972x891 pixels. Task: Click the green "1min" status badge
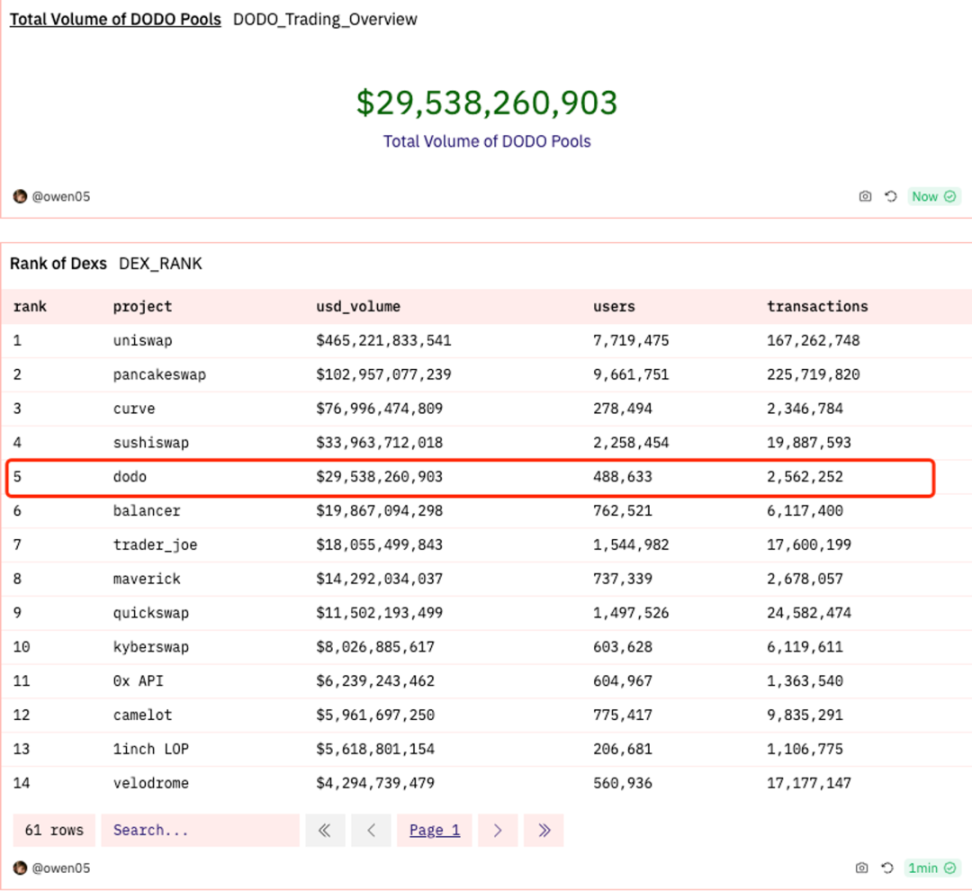[931, 868]
